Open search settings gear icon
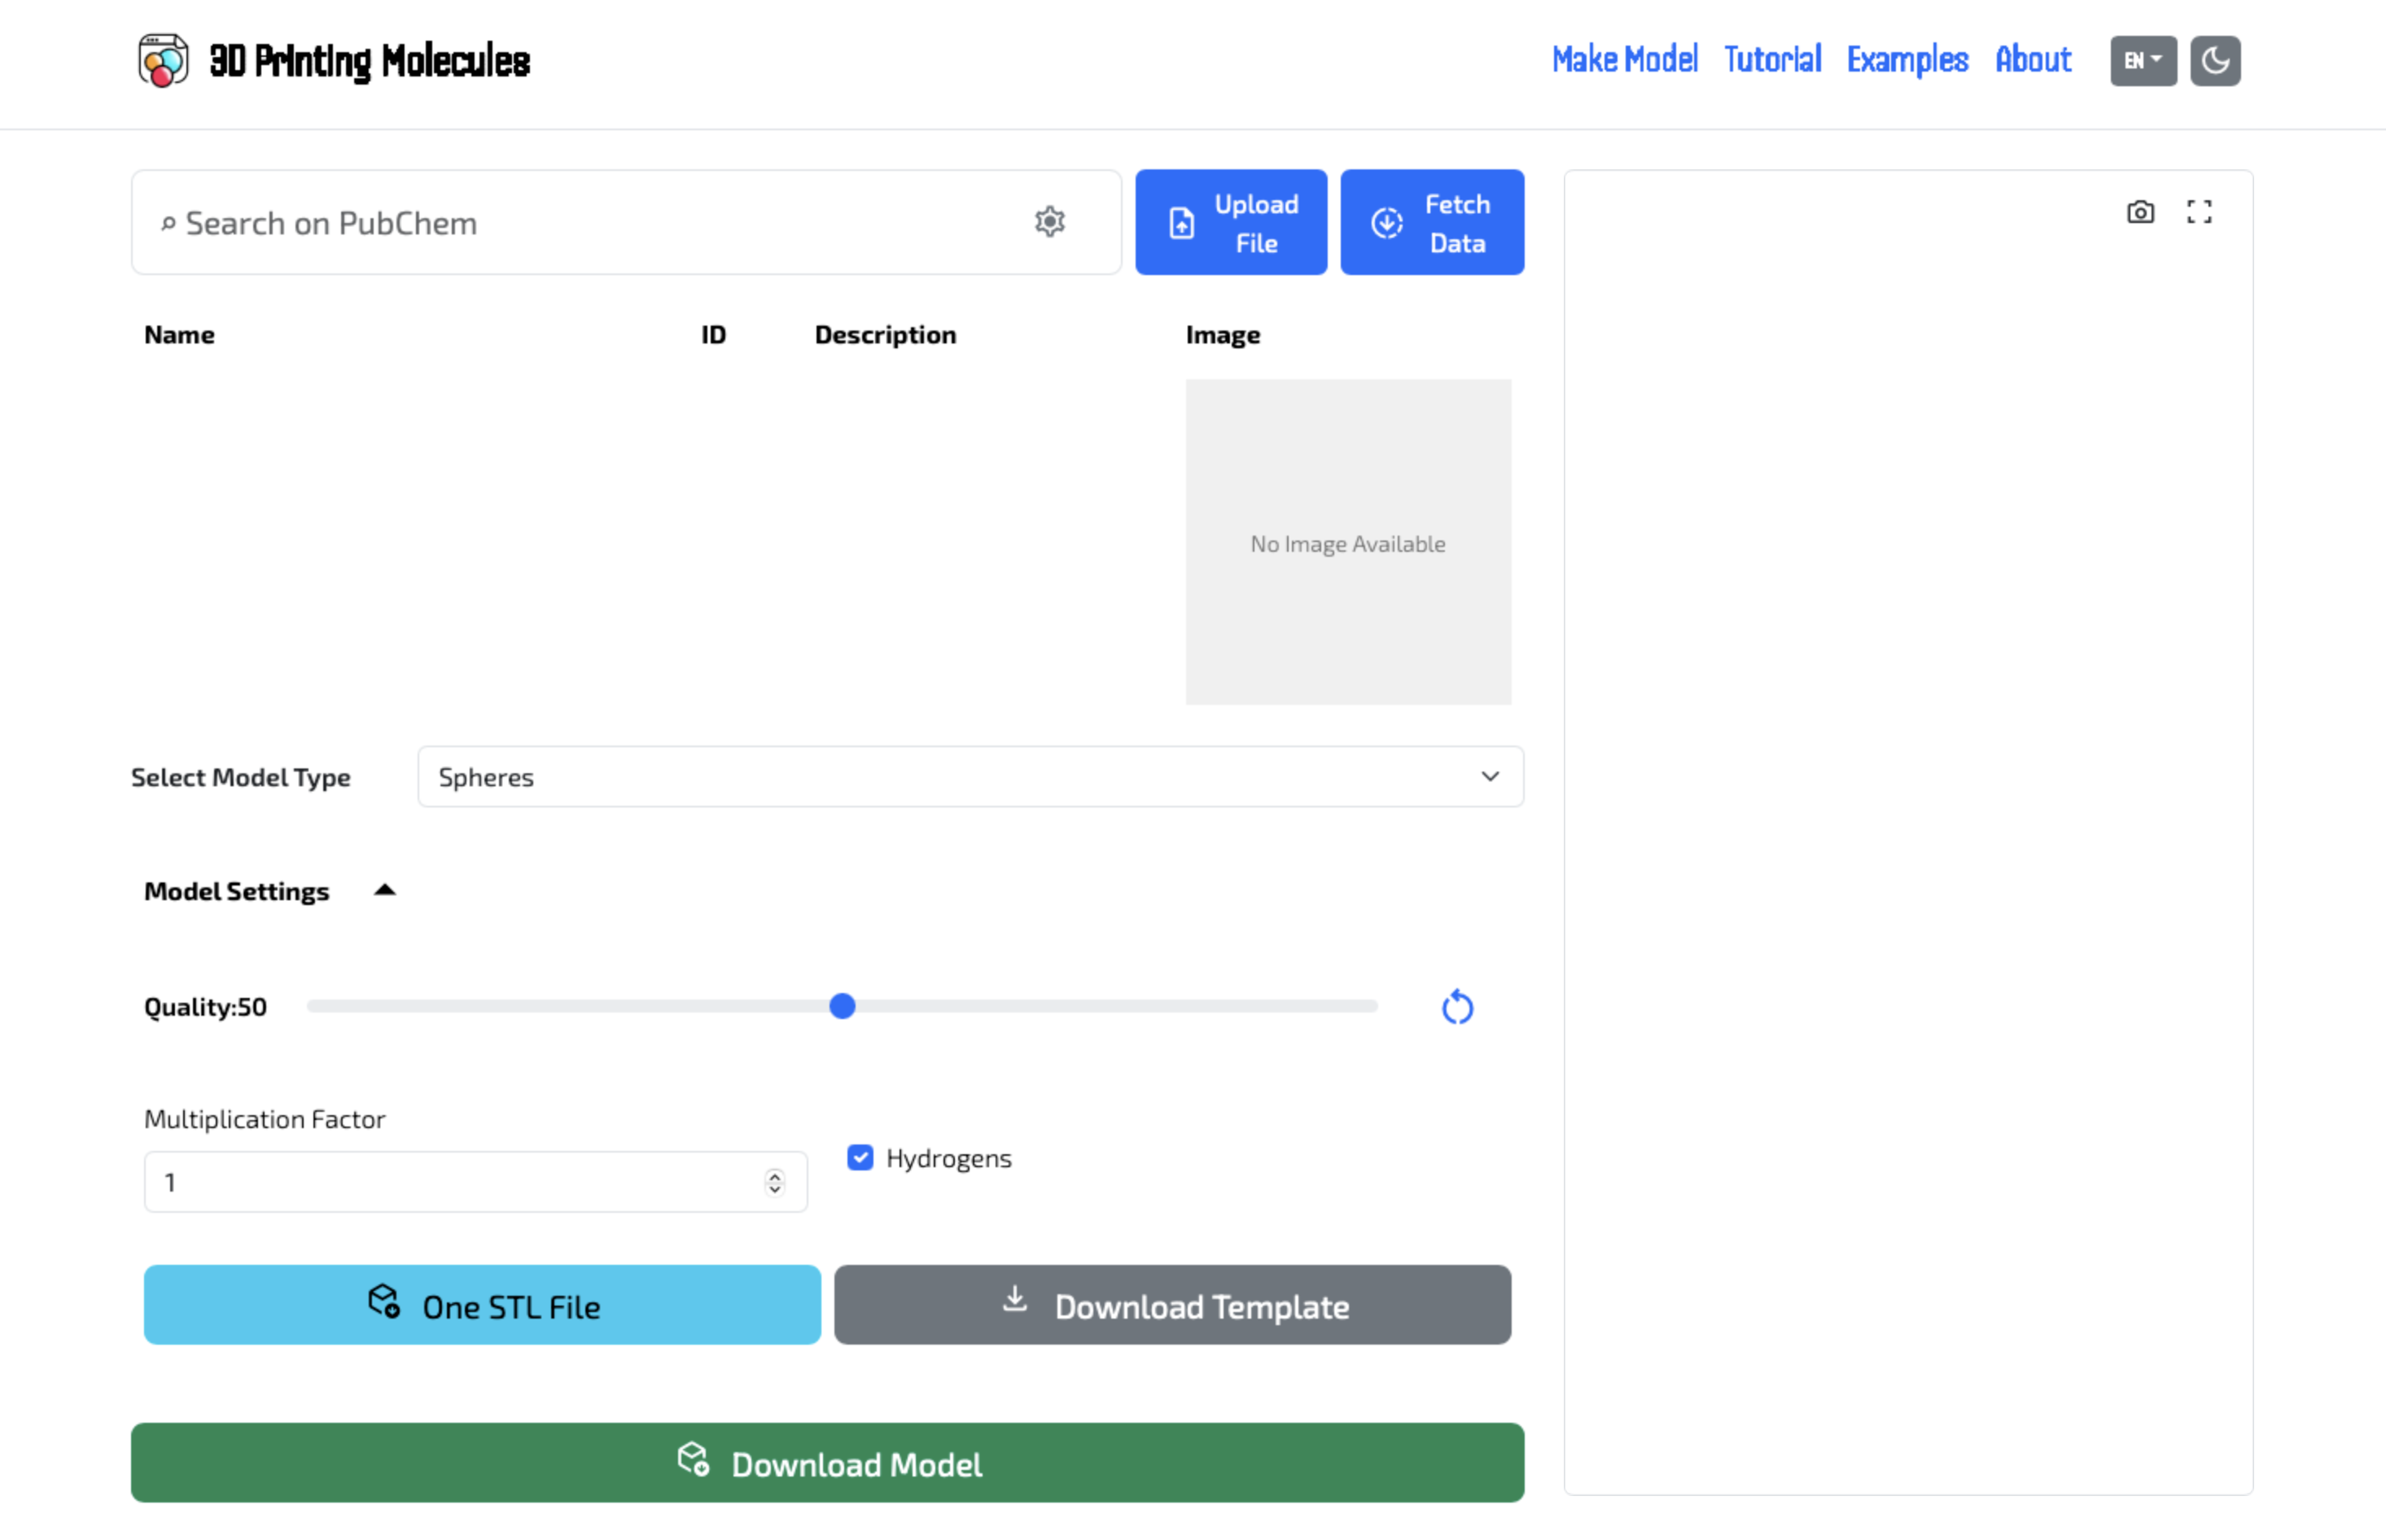 pos(1049,222)
